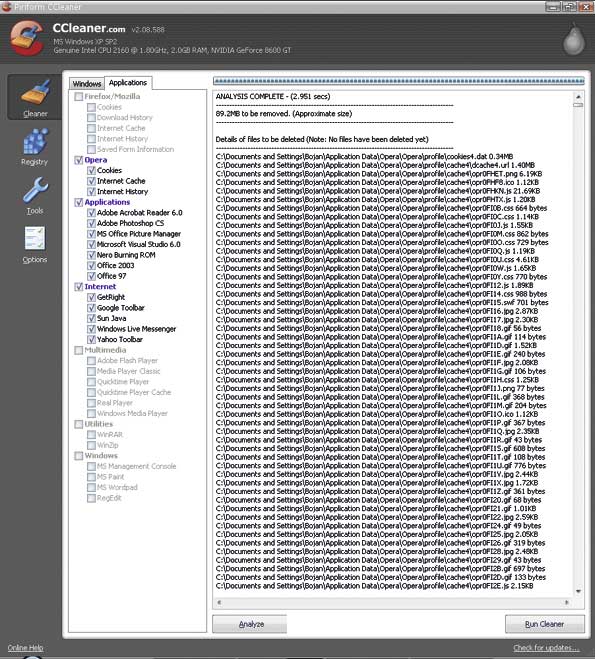Uncheck the Opera group checkbox

pos(79,160)
